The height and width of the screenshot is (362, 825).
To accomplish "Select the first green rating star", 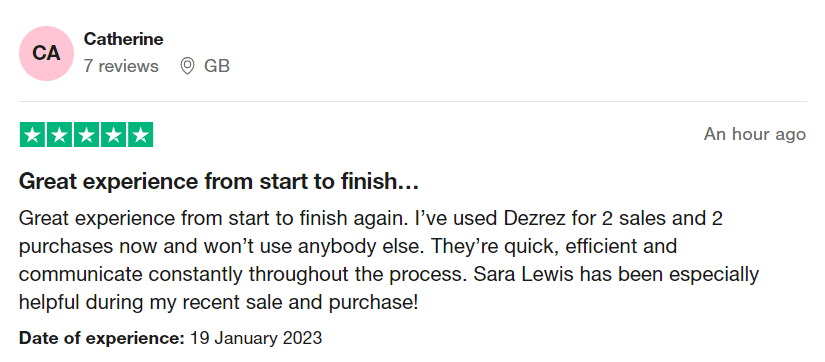I will pos(33,135).
